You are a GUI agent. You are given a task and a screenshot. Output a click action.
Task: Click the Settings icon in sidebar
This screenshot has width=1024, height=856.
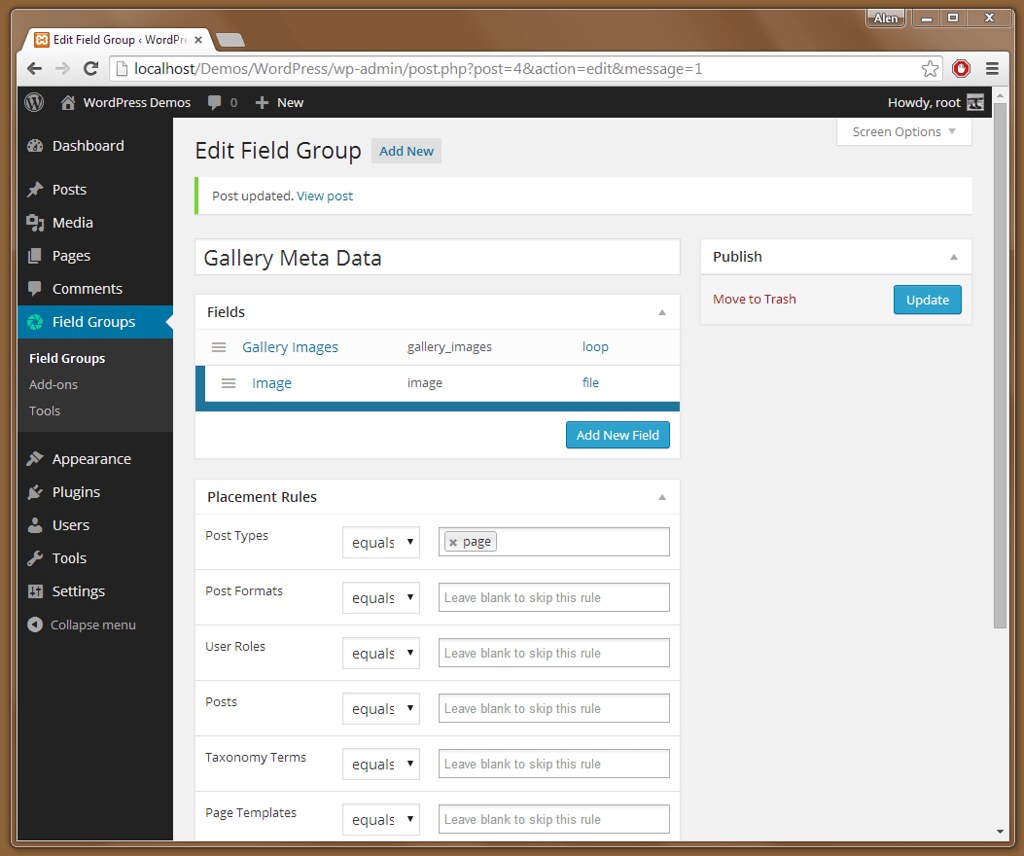click(x=35, y=592)
